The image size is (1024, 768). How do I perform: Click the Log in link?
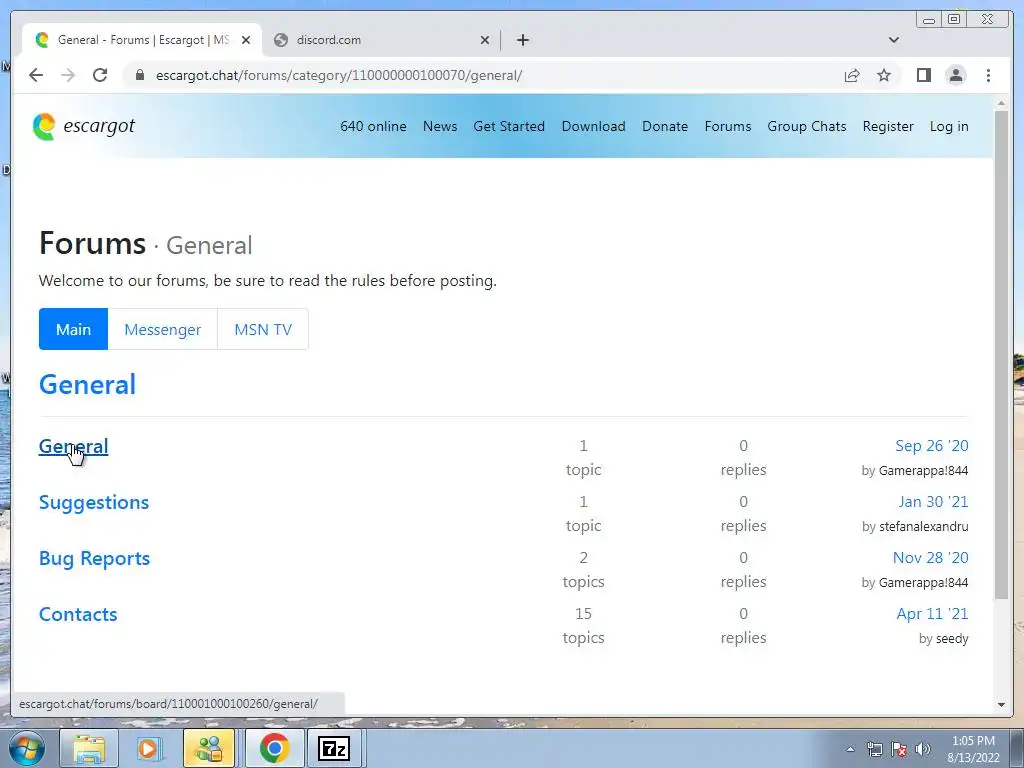[949, 127]
